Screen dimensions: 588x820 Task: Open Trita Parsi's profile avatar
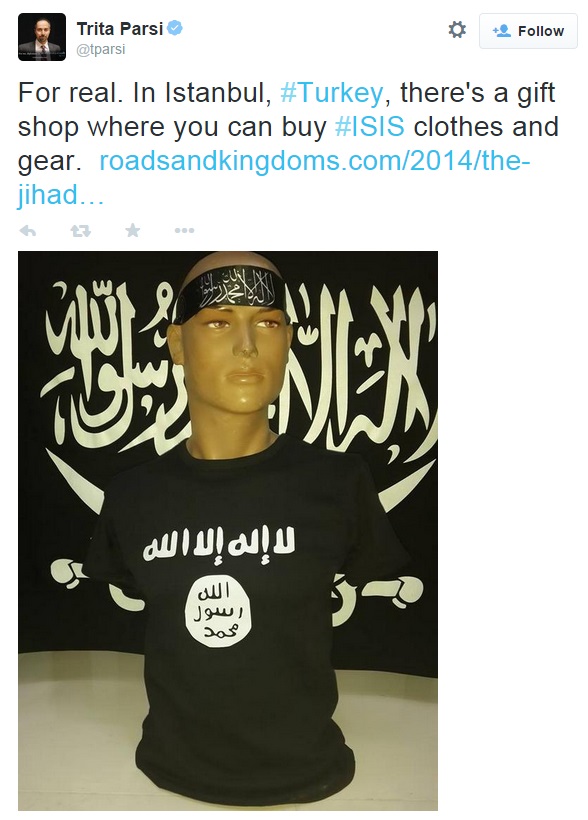coord(42,37)
